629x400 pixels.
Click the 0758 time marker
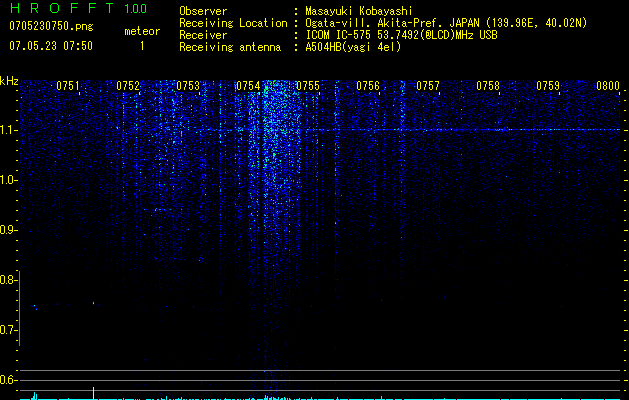(488, 86)
